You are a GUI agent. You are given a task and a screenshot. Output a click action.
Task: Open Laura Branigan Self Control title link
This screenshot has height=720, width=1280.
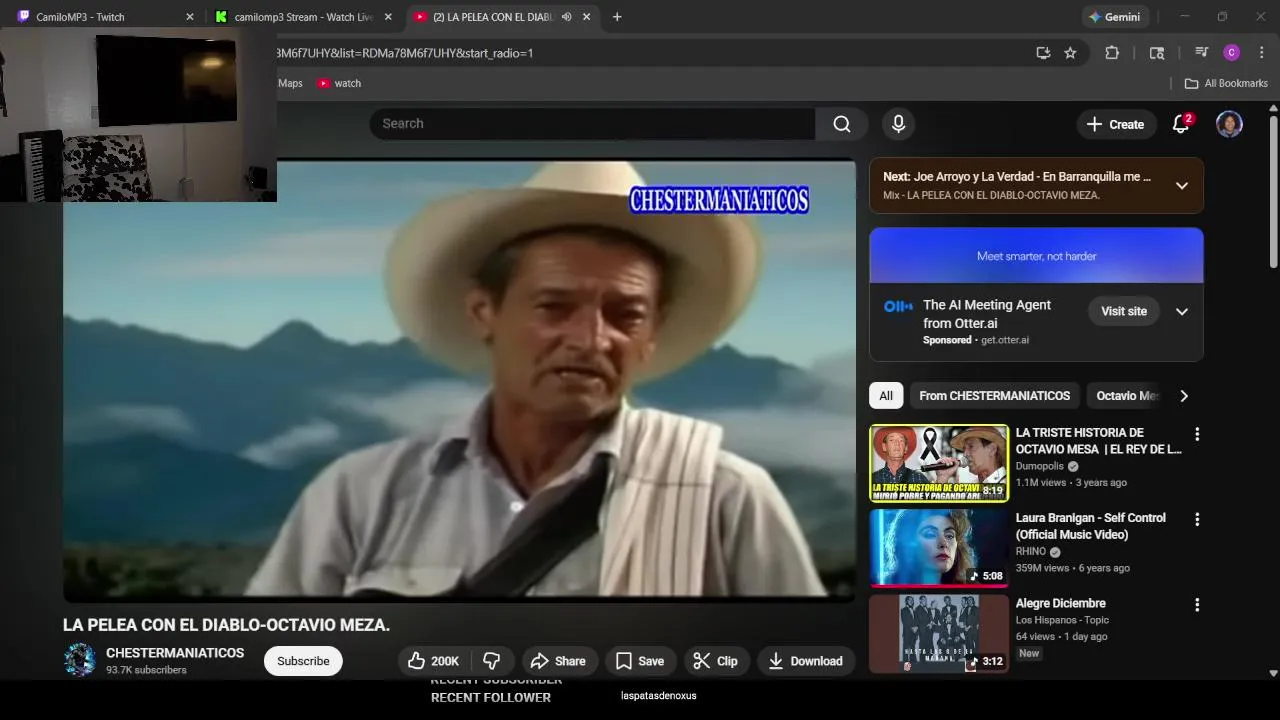(1091, 526)
